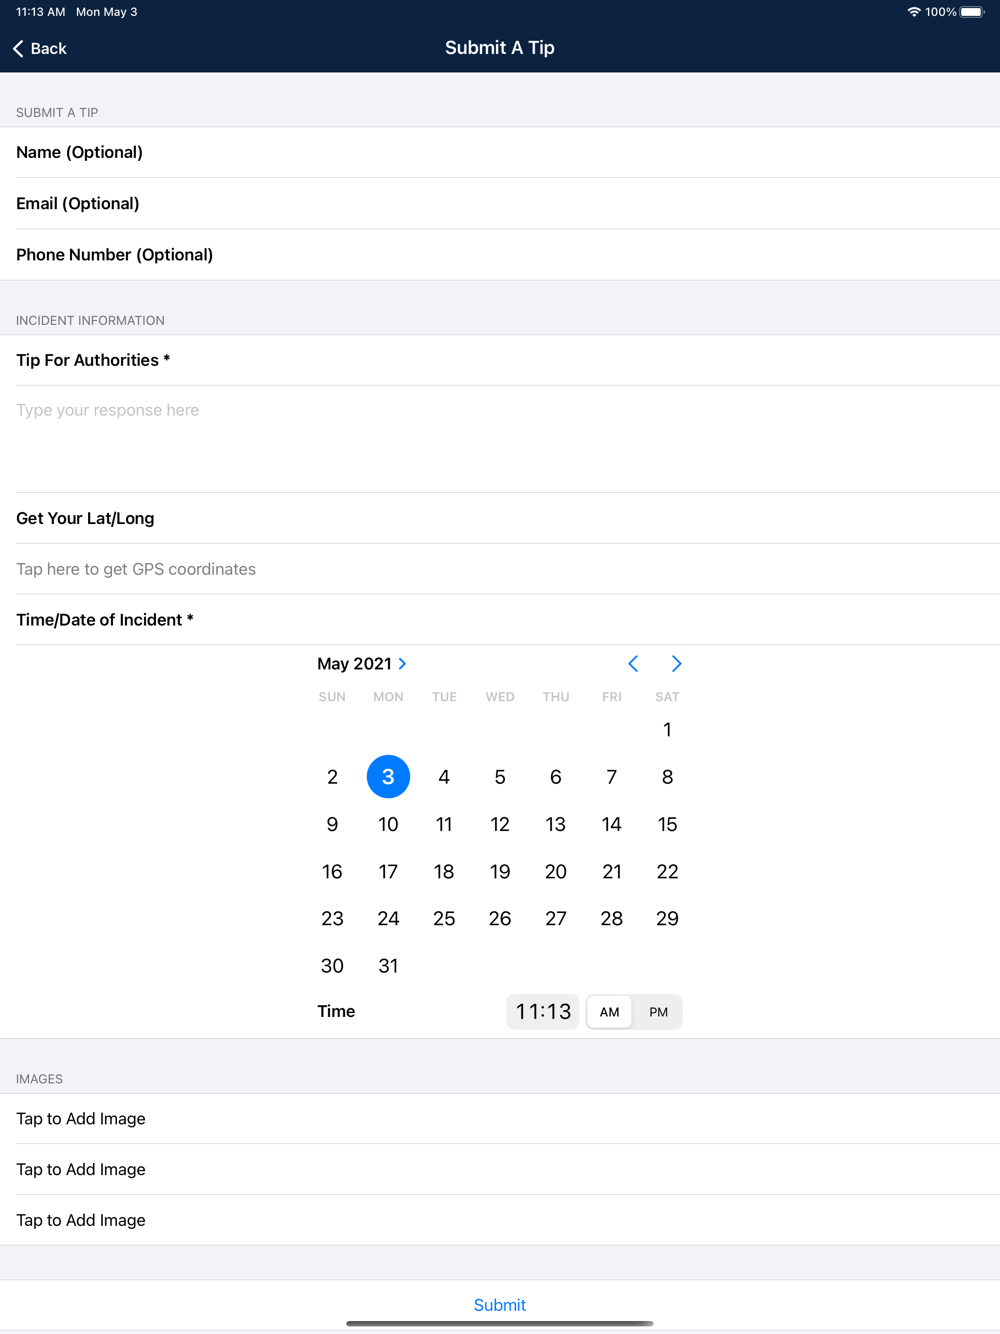Pick May 7 on the calendar
The height and width of the screenshot is (1334, 1000).
coord(612,777)
